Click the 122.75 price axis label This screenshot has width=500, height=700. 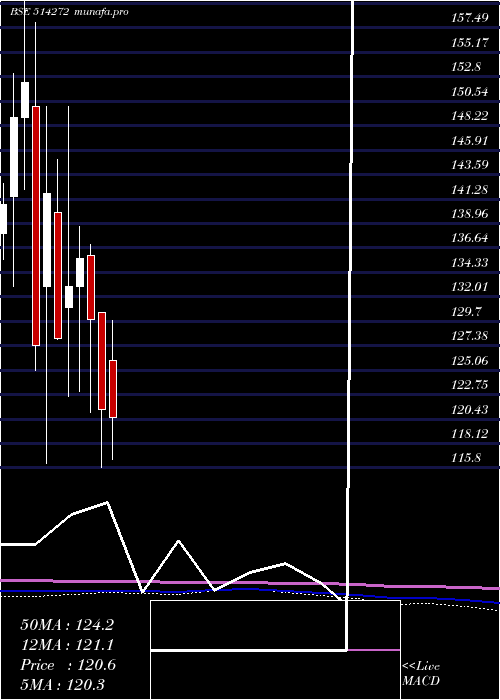point(470,383)
